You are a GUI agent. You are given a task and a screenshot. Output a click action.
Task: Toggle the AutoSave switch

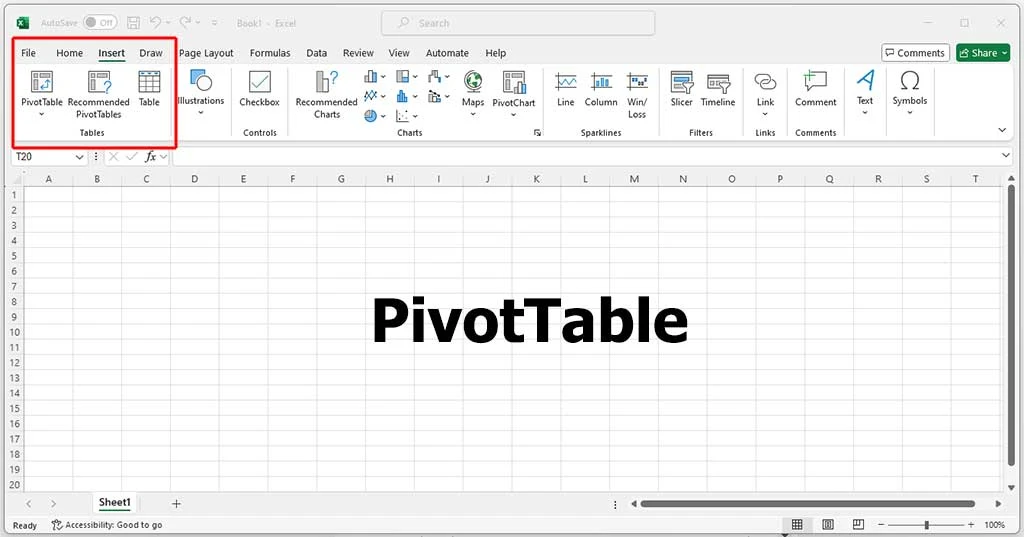100,23
